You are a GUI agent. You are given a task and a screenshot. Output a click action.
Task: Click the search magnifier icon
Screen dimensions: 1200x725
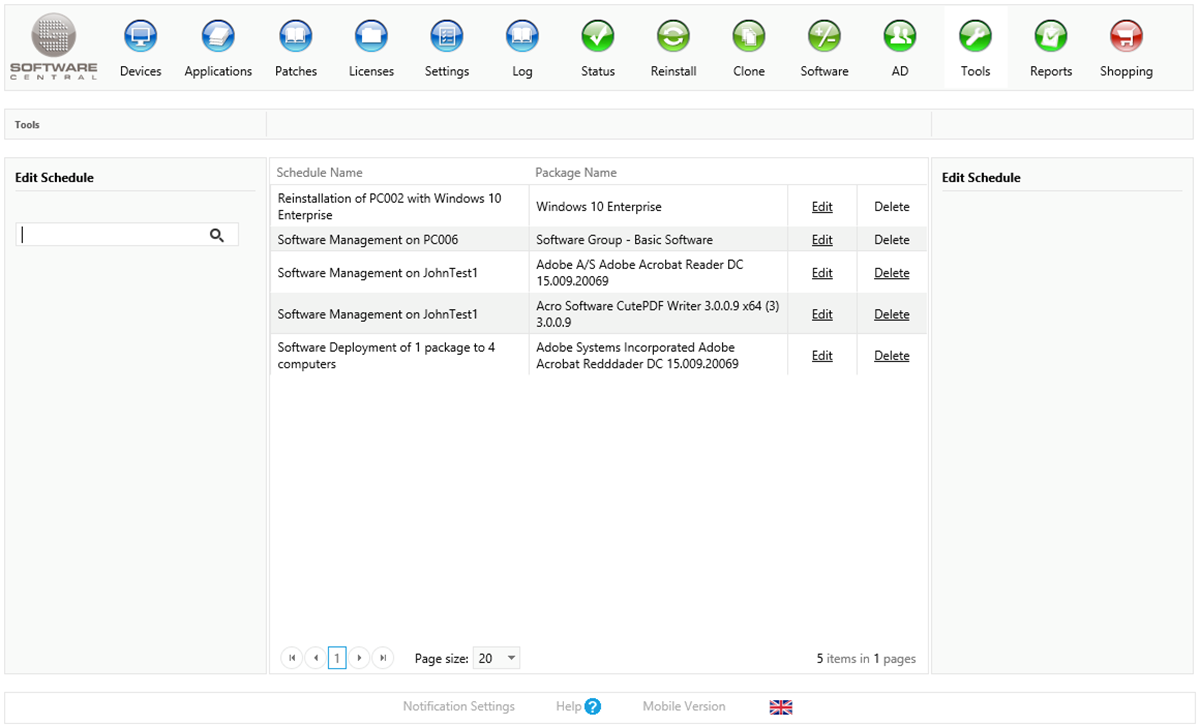pos(217,235)
